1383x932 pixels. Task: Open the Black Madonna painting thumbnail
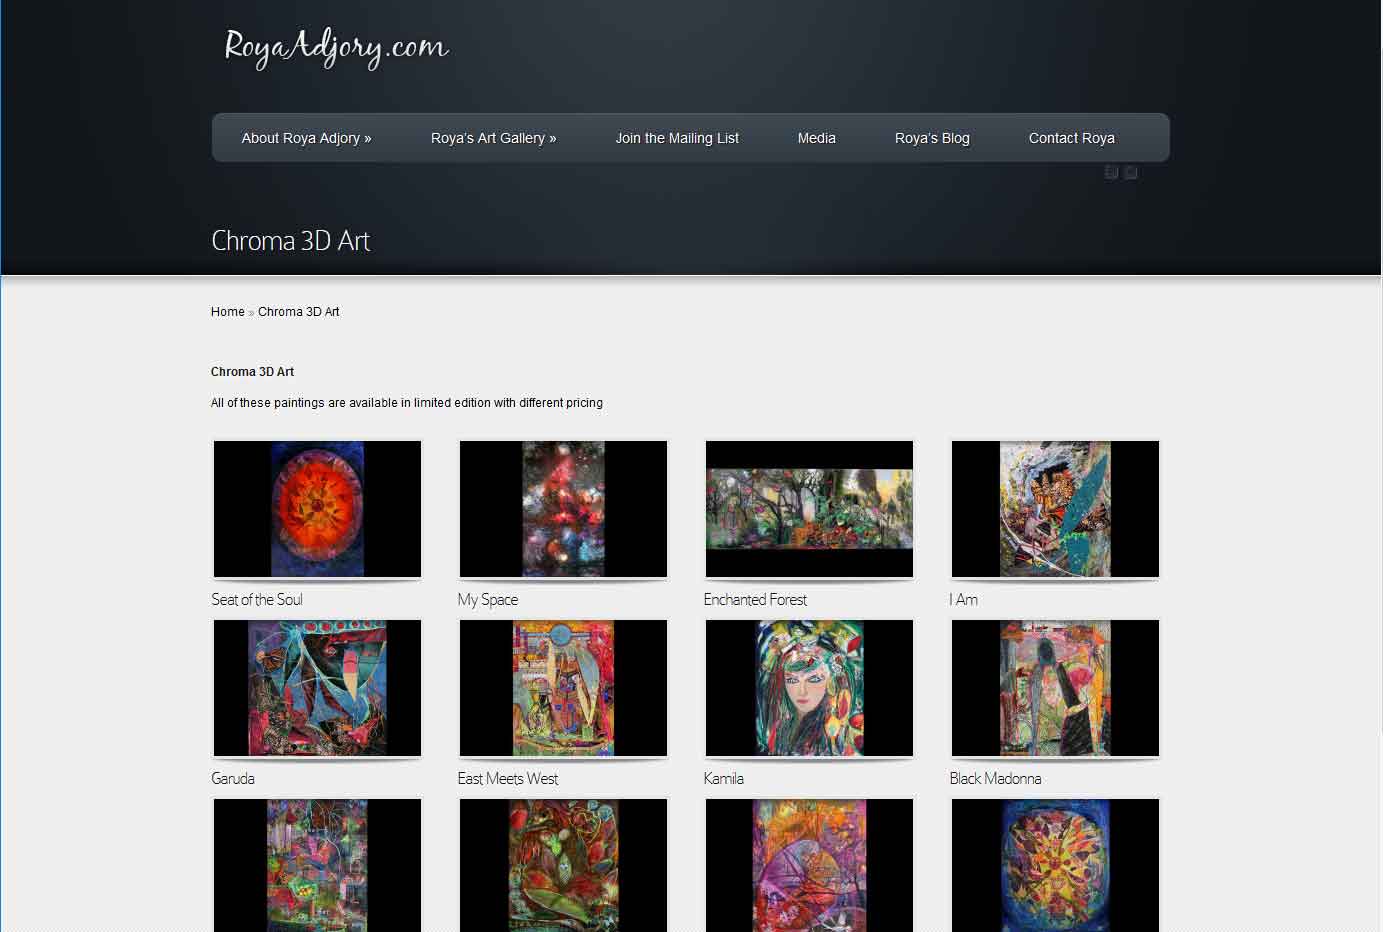(1055, 688)
